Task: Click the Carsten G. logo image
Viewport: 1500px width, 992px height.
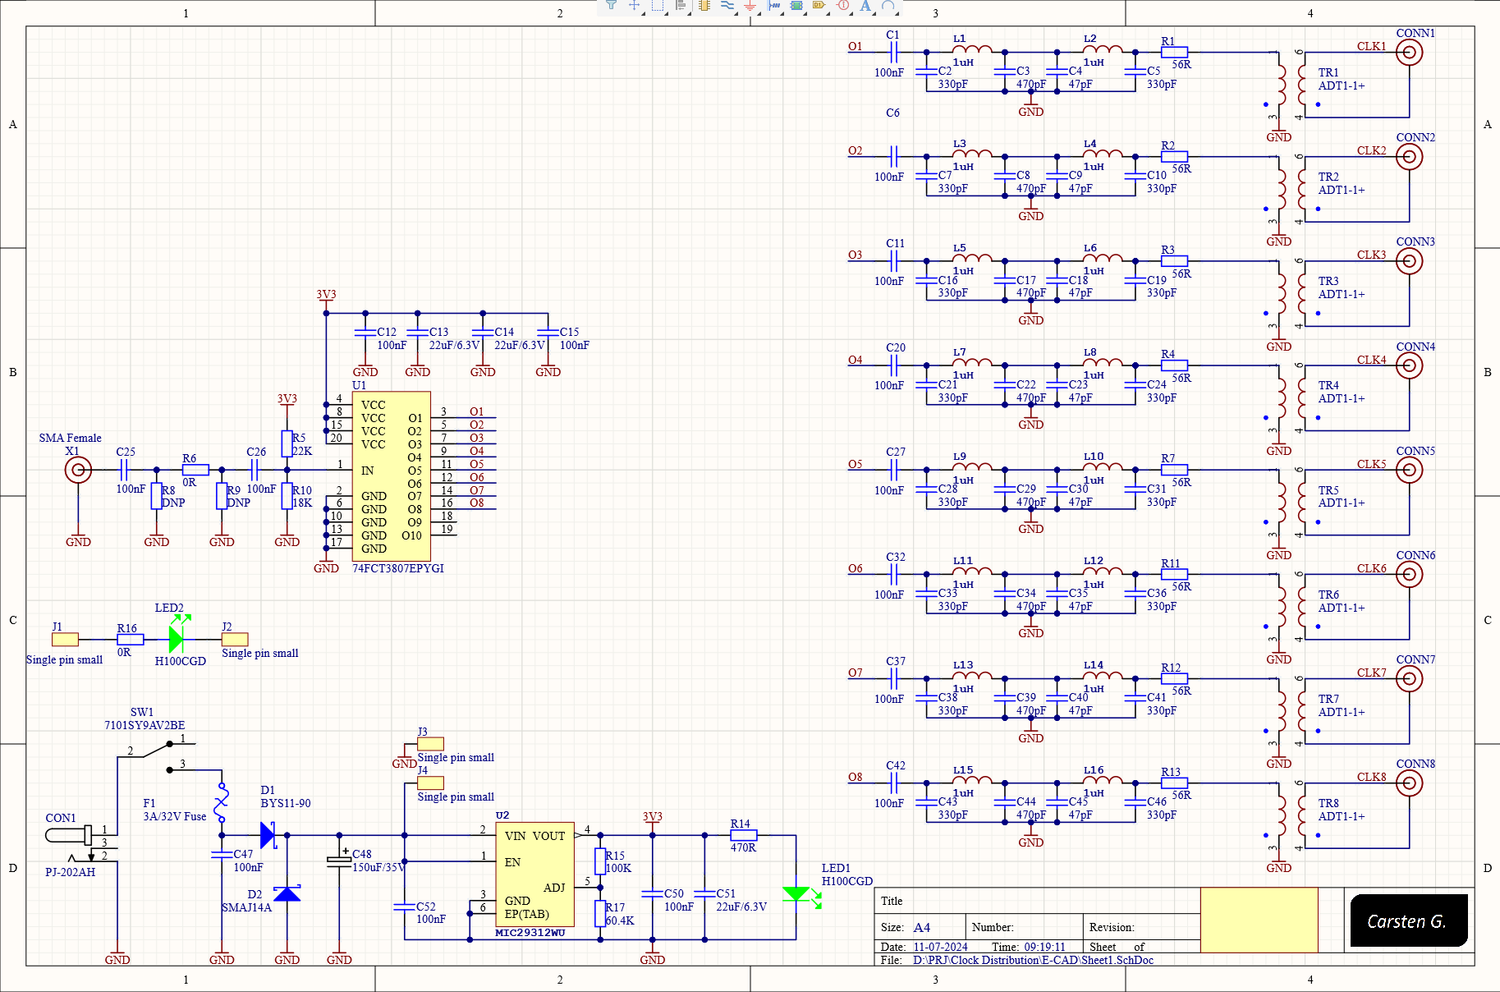Action: [x=1408, y=921]
